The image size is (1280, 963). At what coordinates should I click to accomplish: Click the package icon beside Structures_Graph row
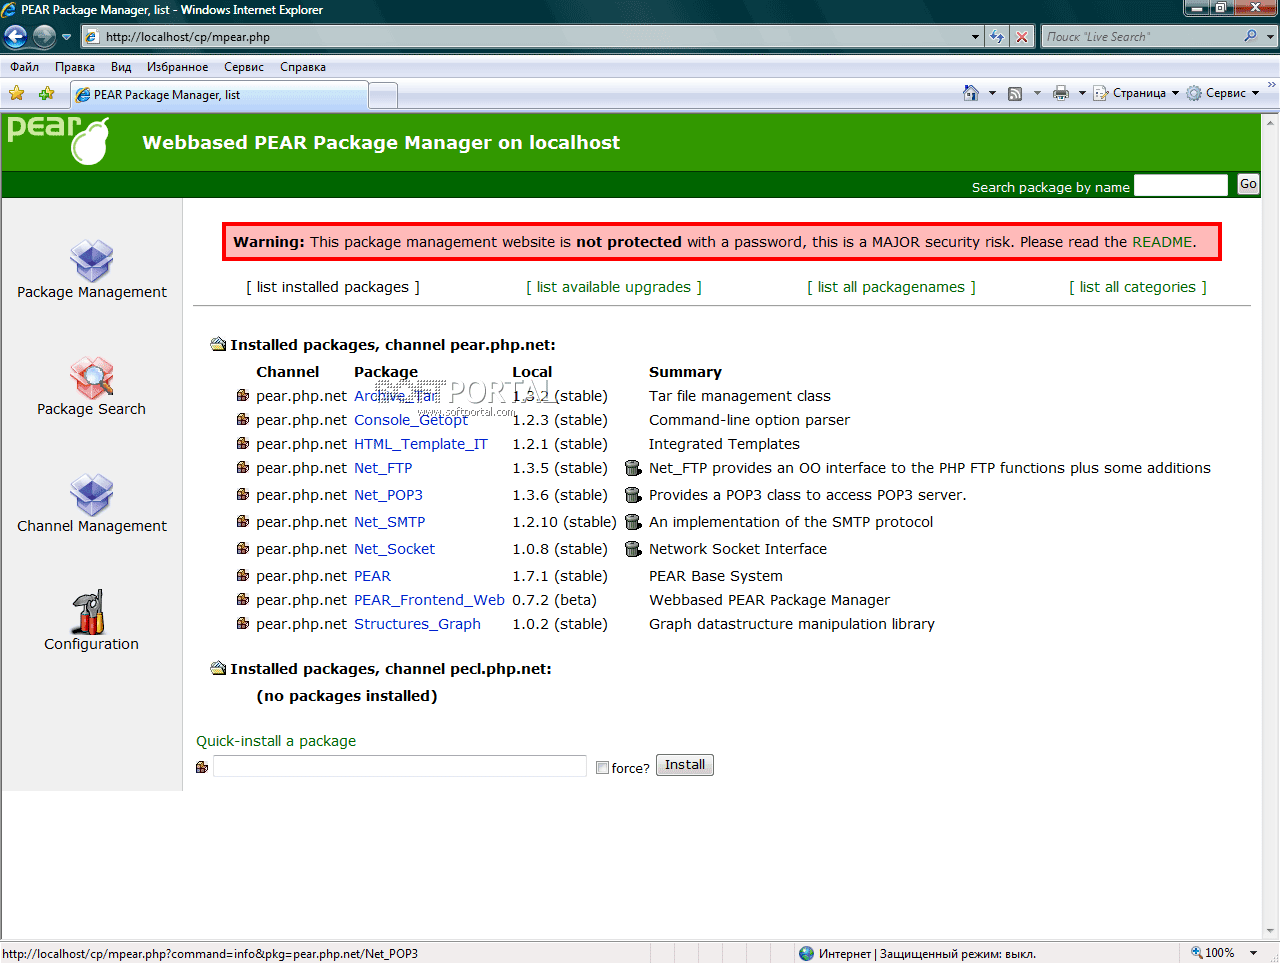coord(243,623)
